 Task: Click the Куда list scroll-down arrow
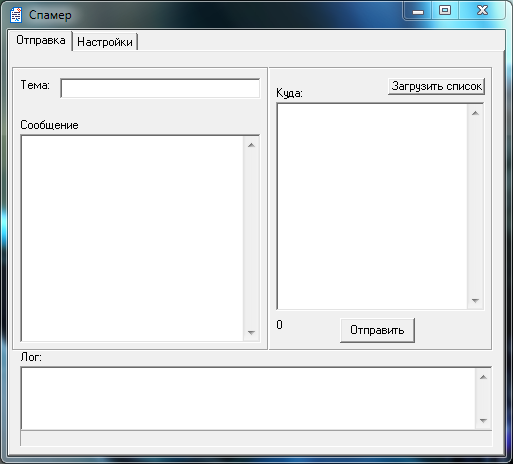point(476,301)
